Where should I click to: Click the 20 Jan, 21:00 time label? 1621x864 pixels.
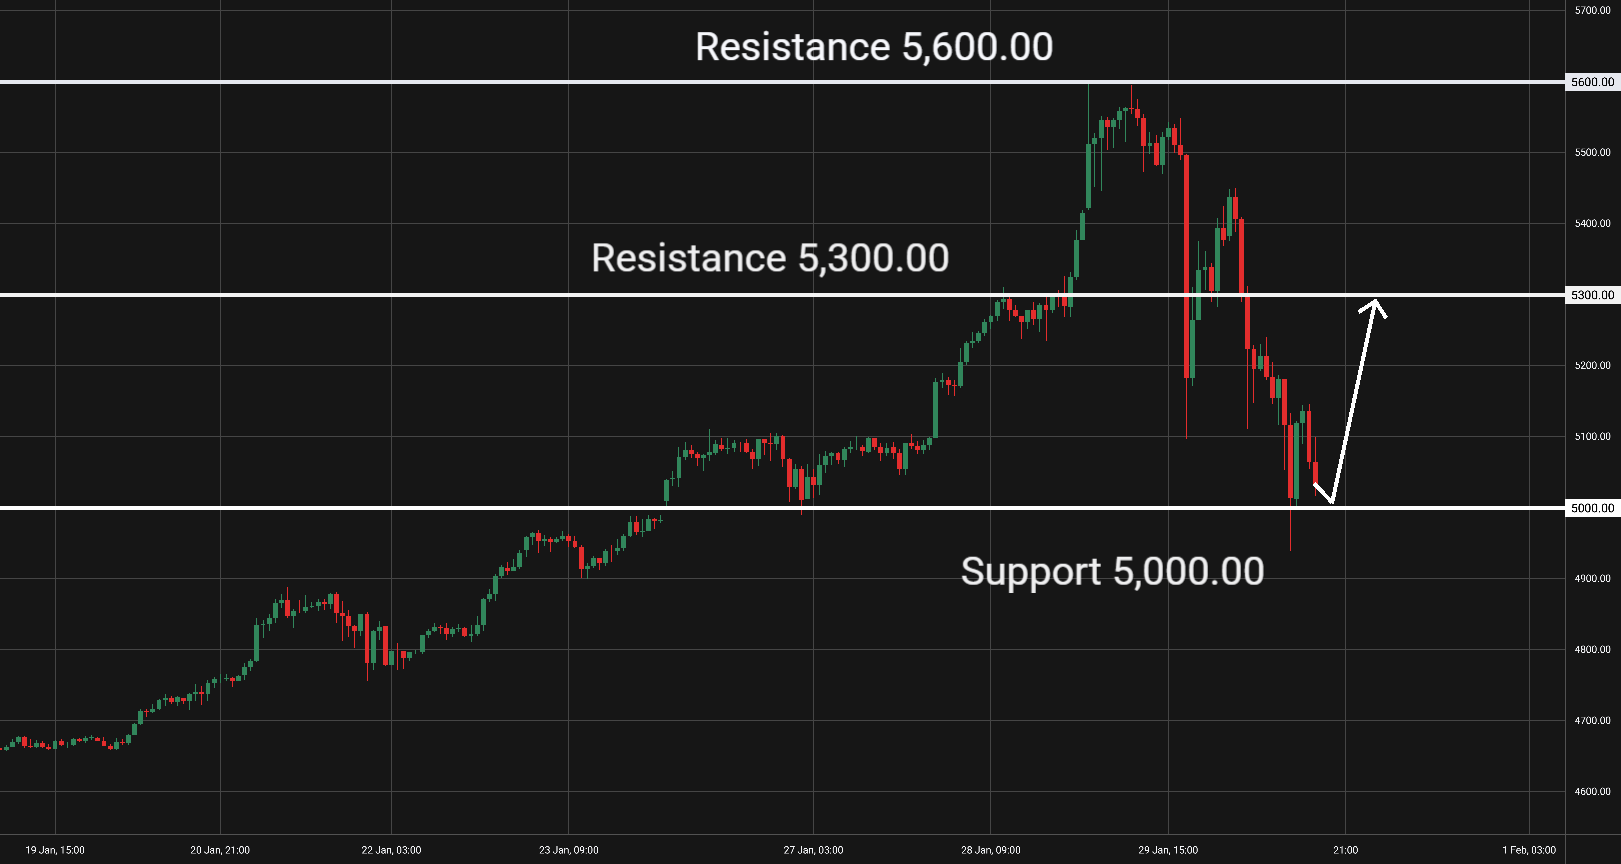[x=220, y=850]
